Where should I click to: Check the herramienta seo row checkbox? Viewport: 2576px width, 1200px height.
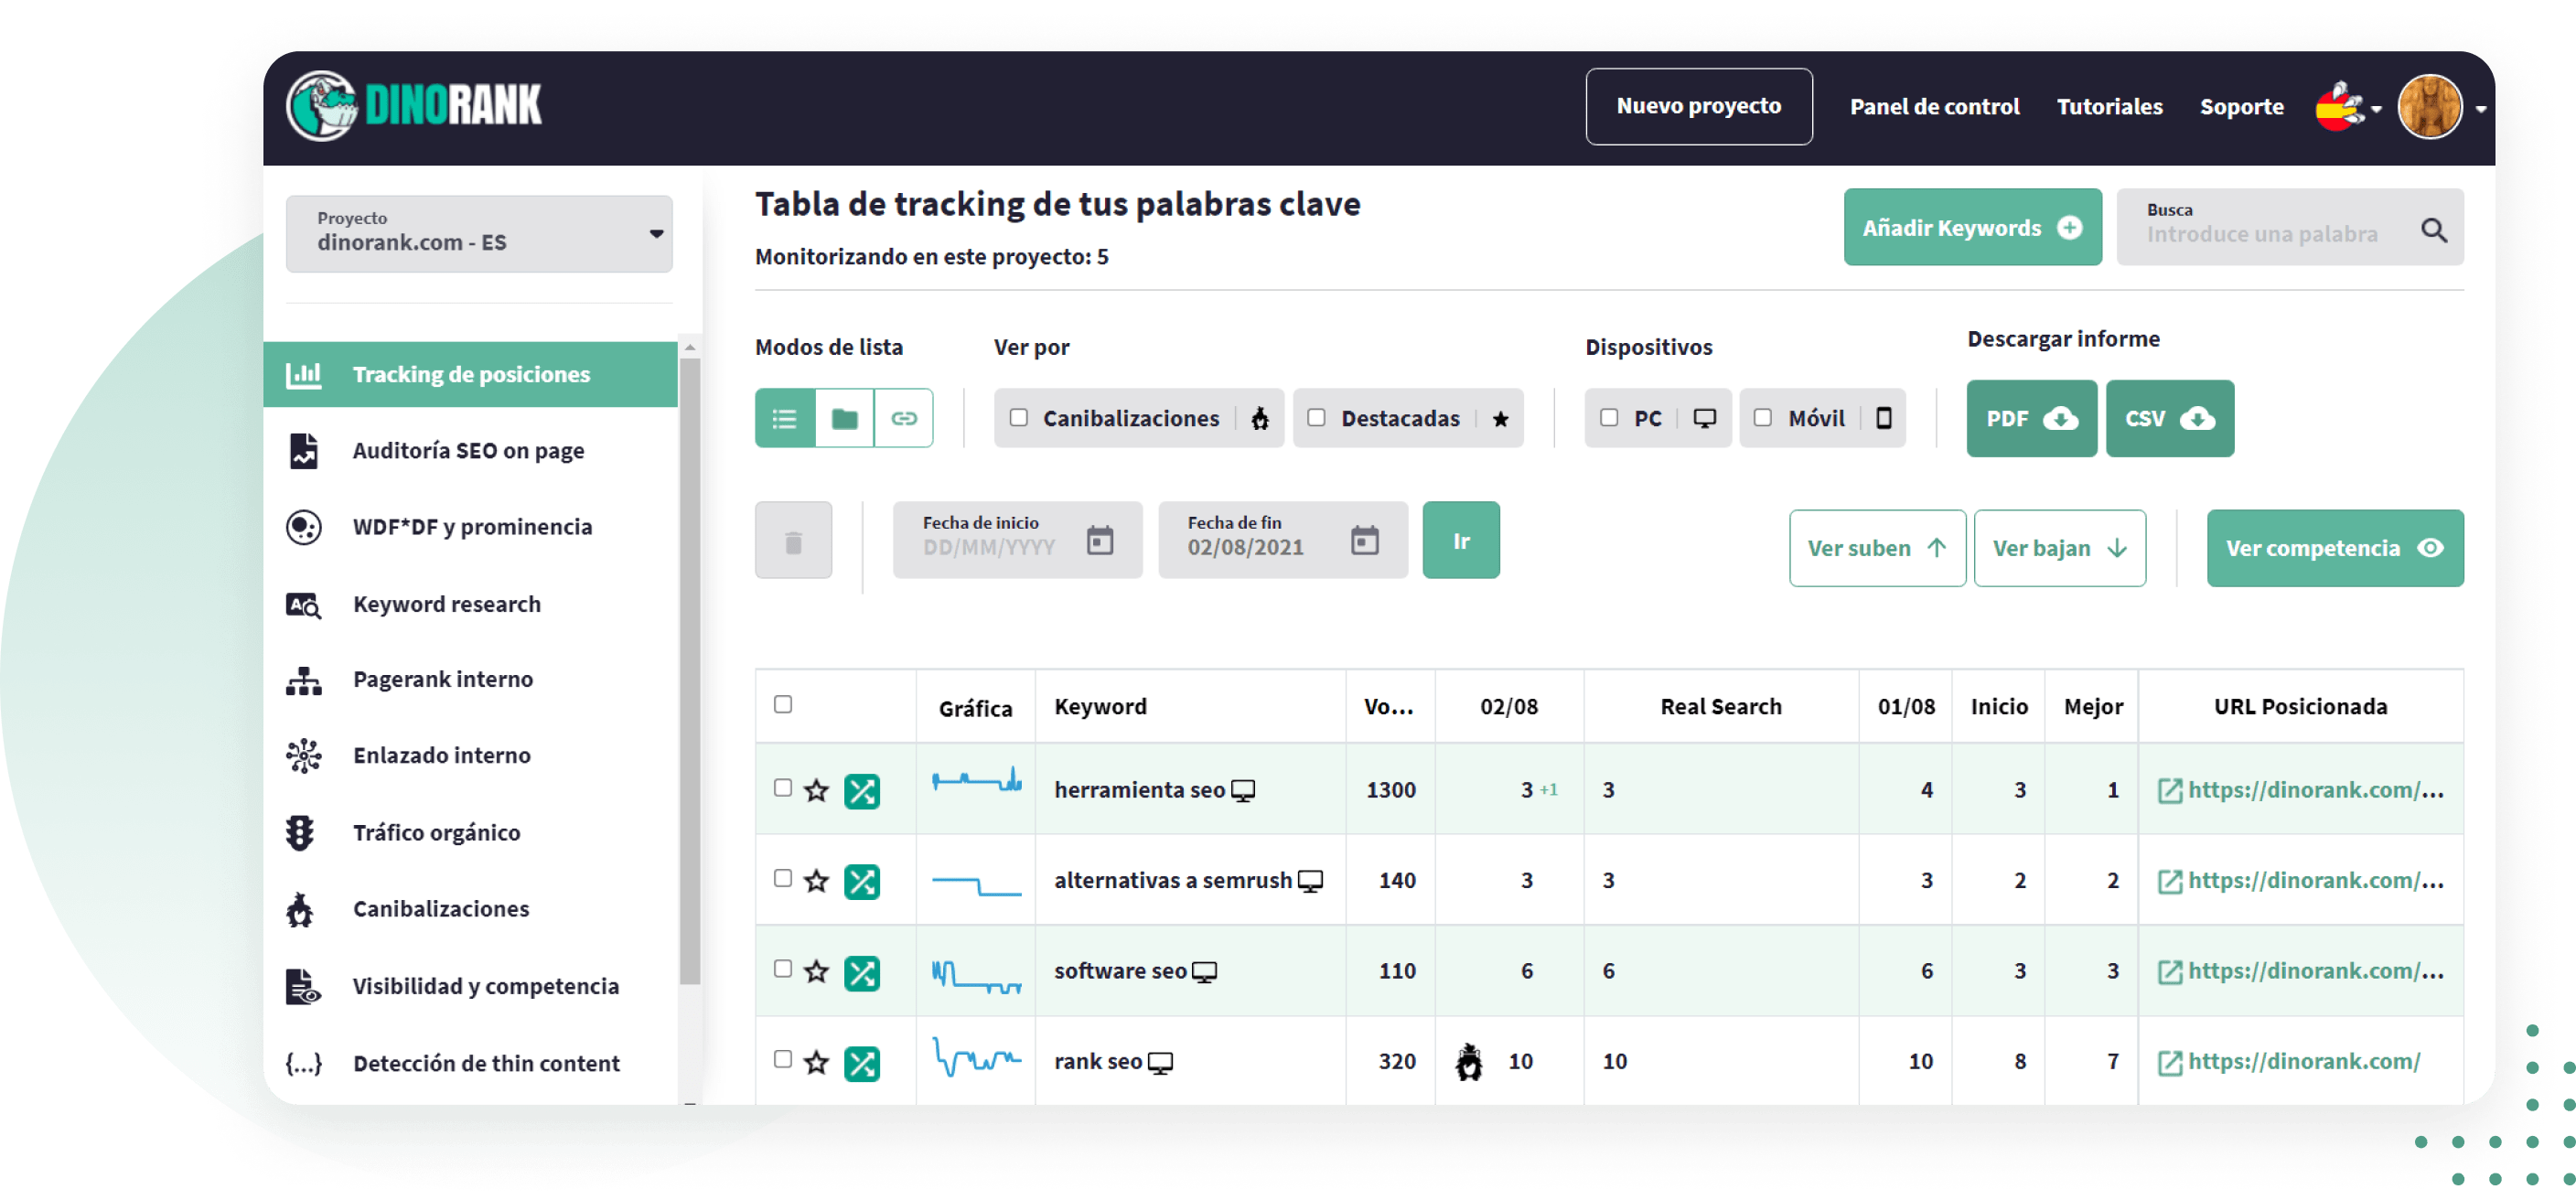tap(783, 788)
